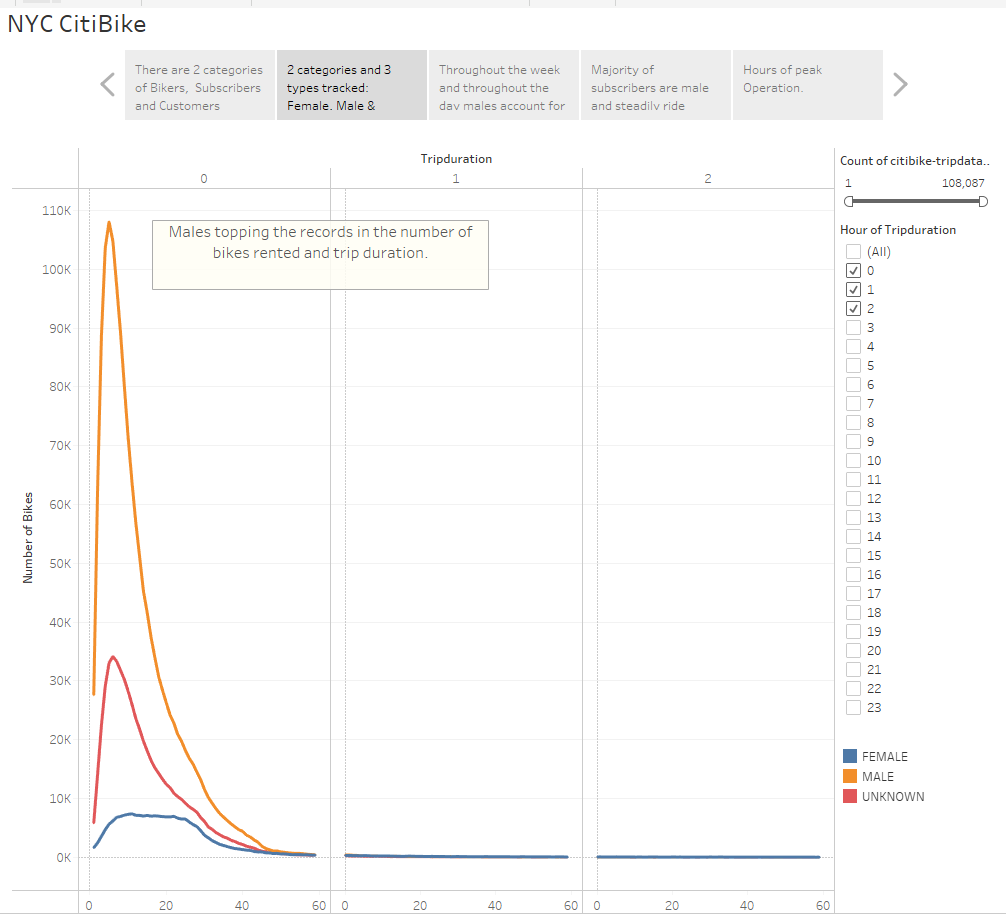Click the count range slider track

(x=916, y=201)
